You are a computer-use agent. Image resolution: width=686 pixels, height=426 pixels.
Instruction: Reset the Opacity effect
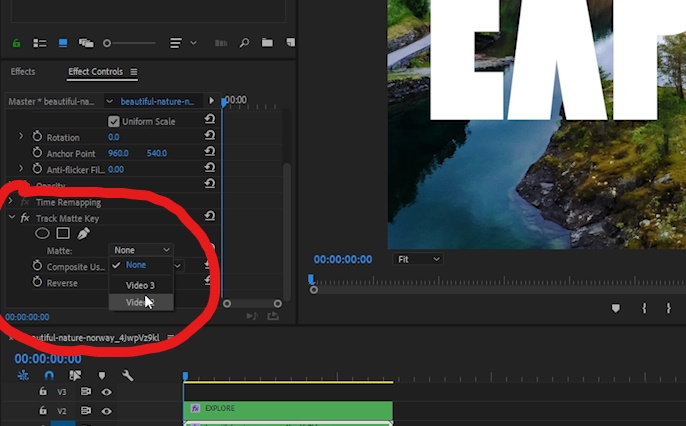pyautogui.click(x=210, y=183)
